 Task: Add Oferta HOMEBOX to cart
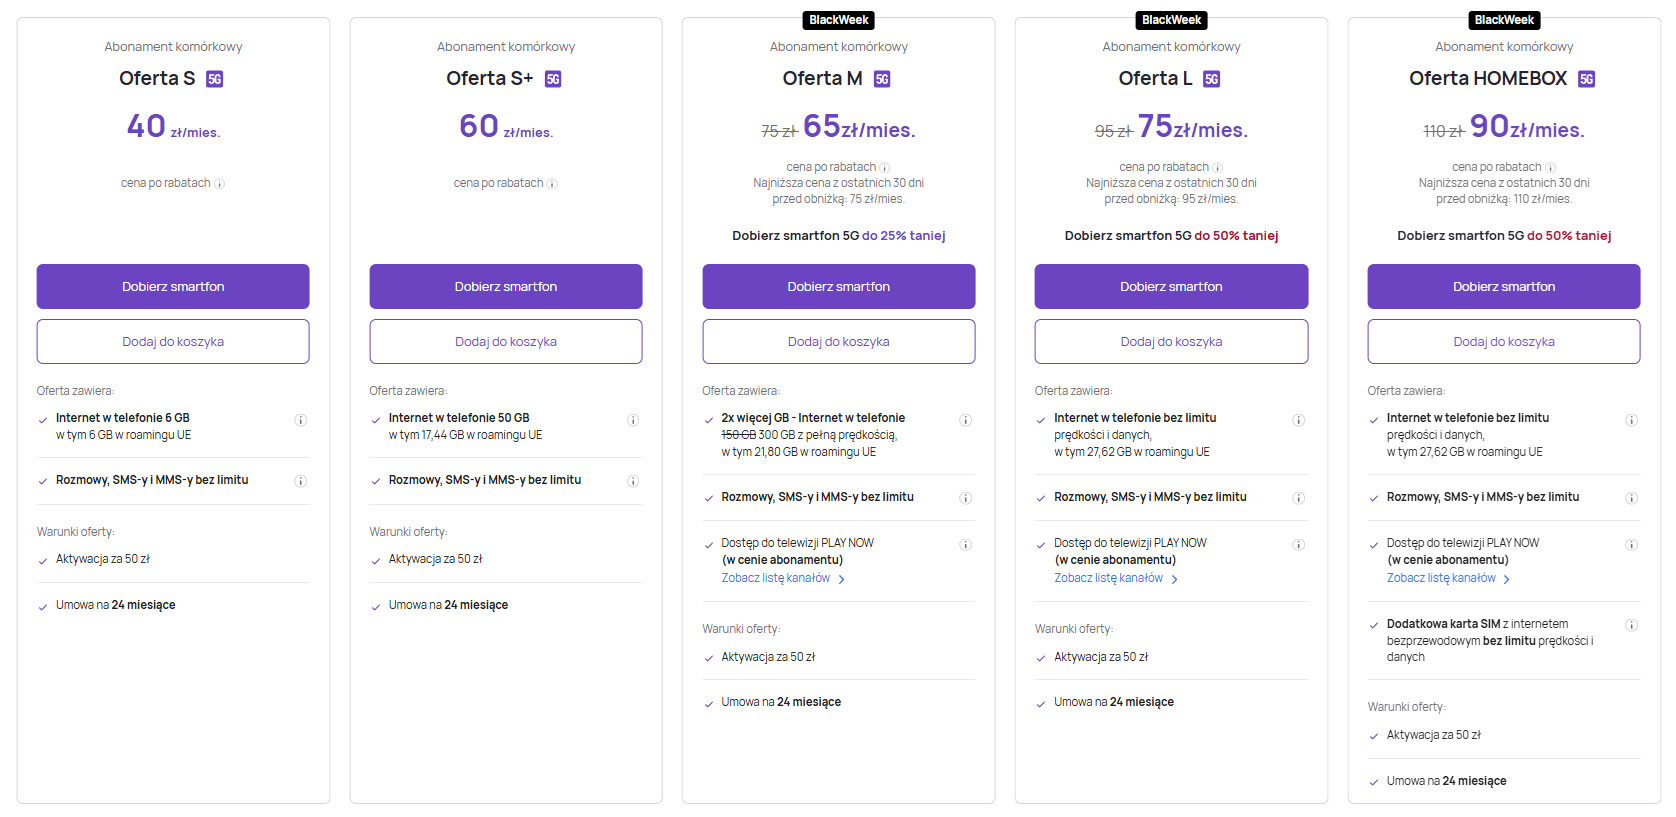click(x=1504, y=342)
